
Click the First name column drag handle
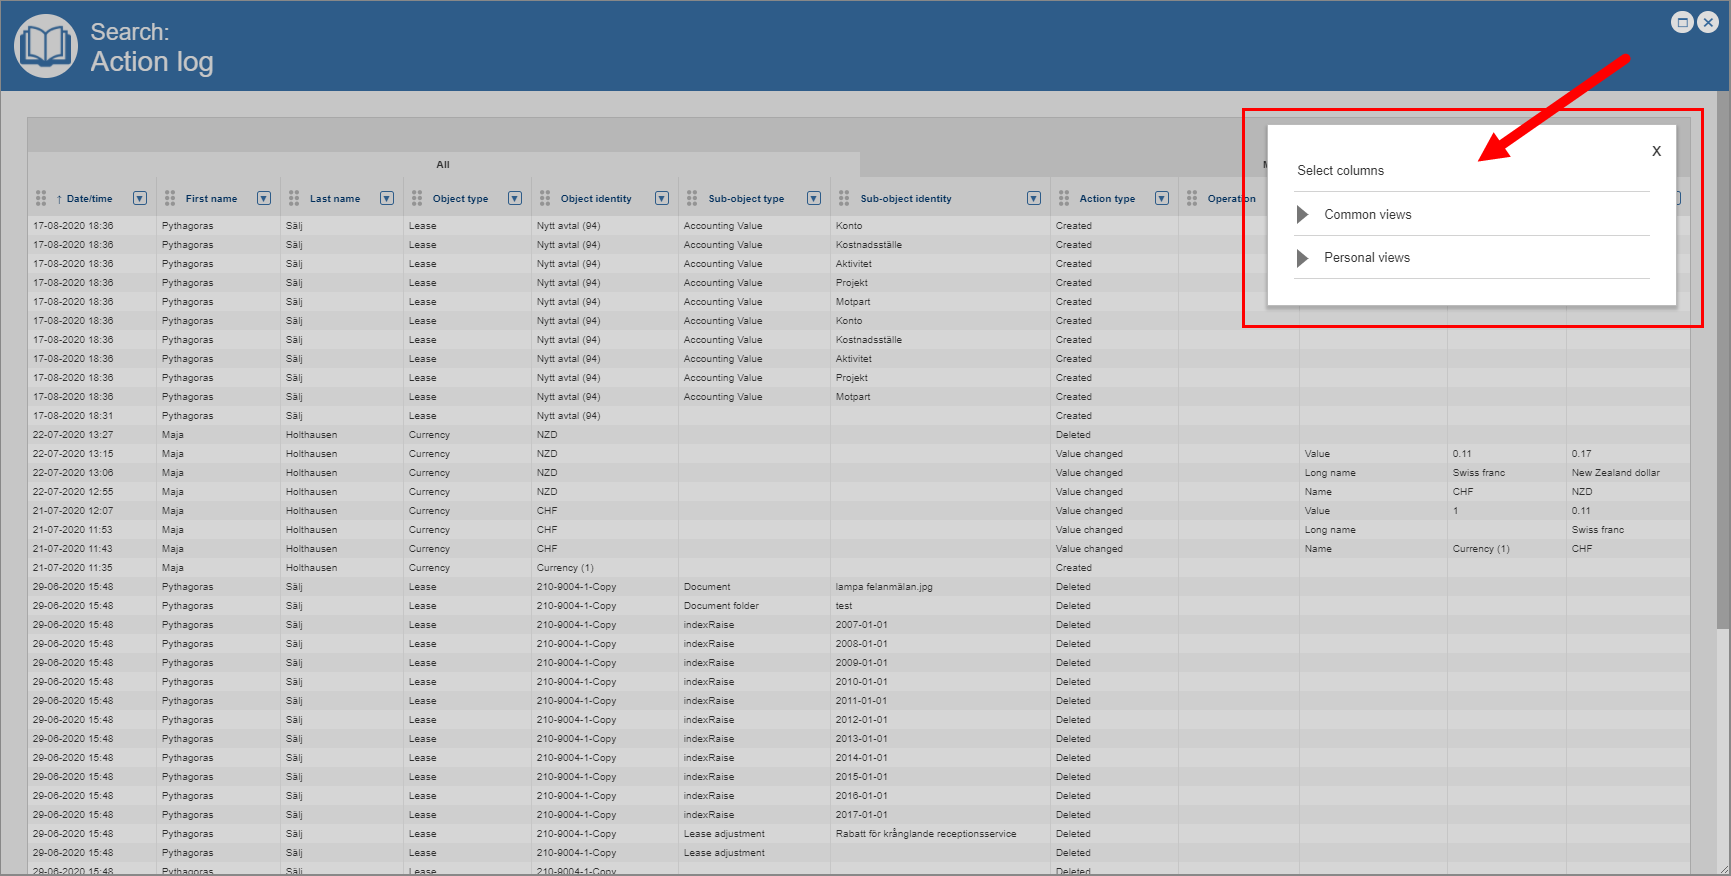point(170,198)
